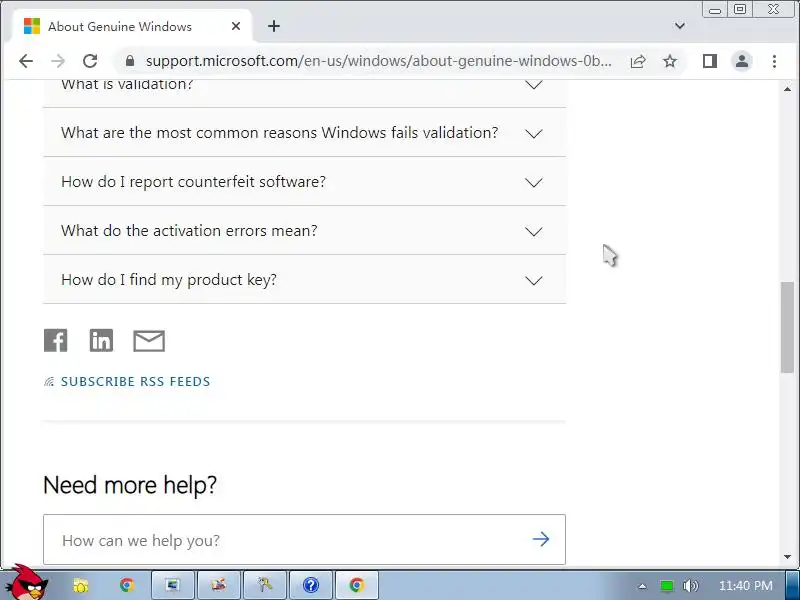Click the browser forward arrow
Screen dimensions: 800x600
(58, 61)
